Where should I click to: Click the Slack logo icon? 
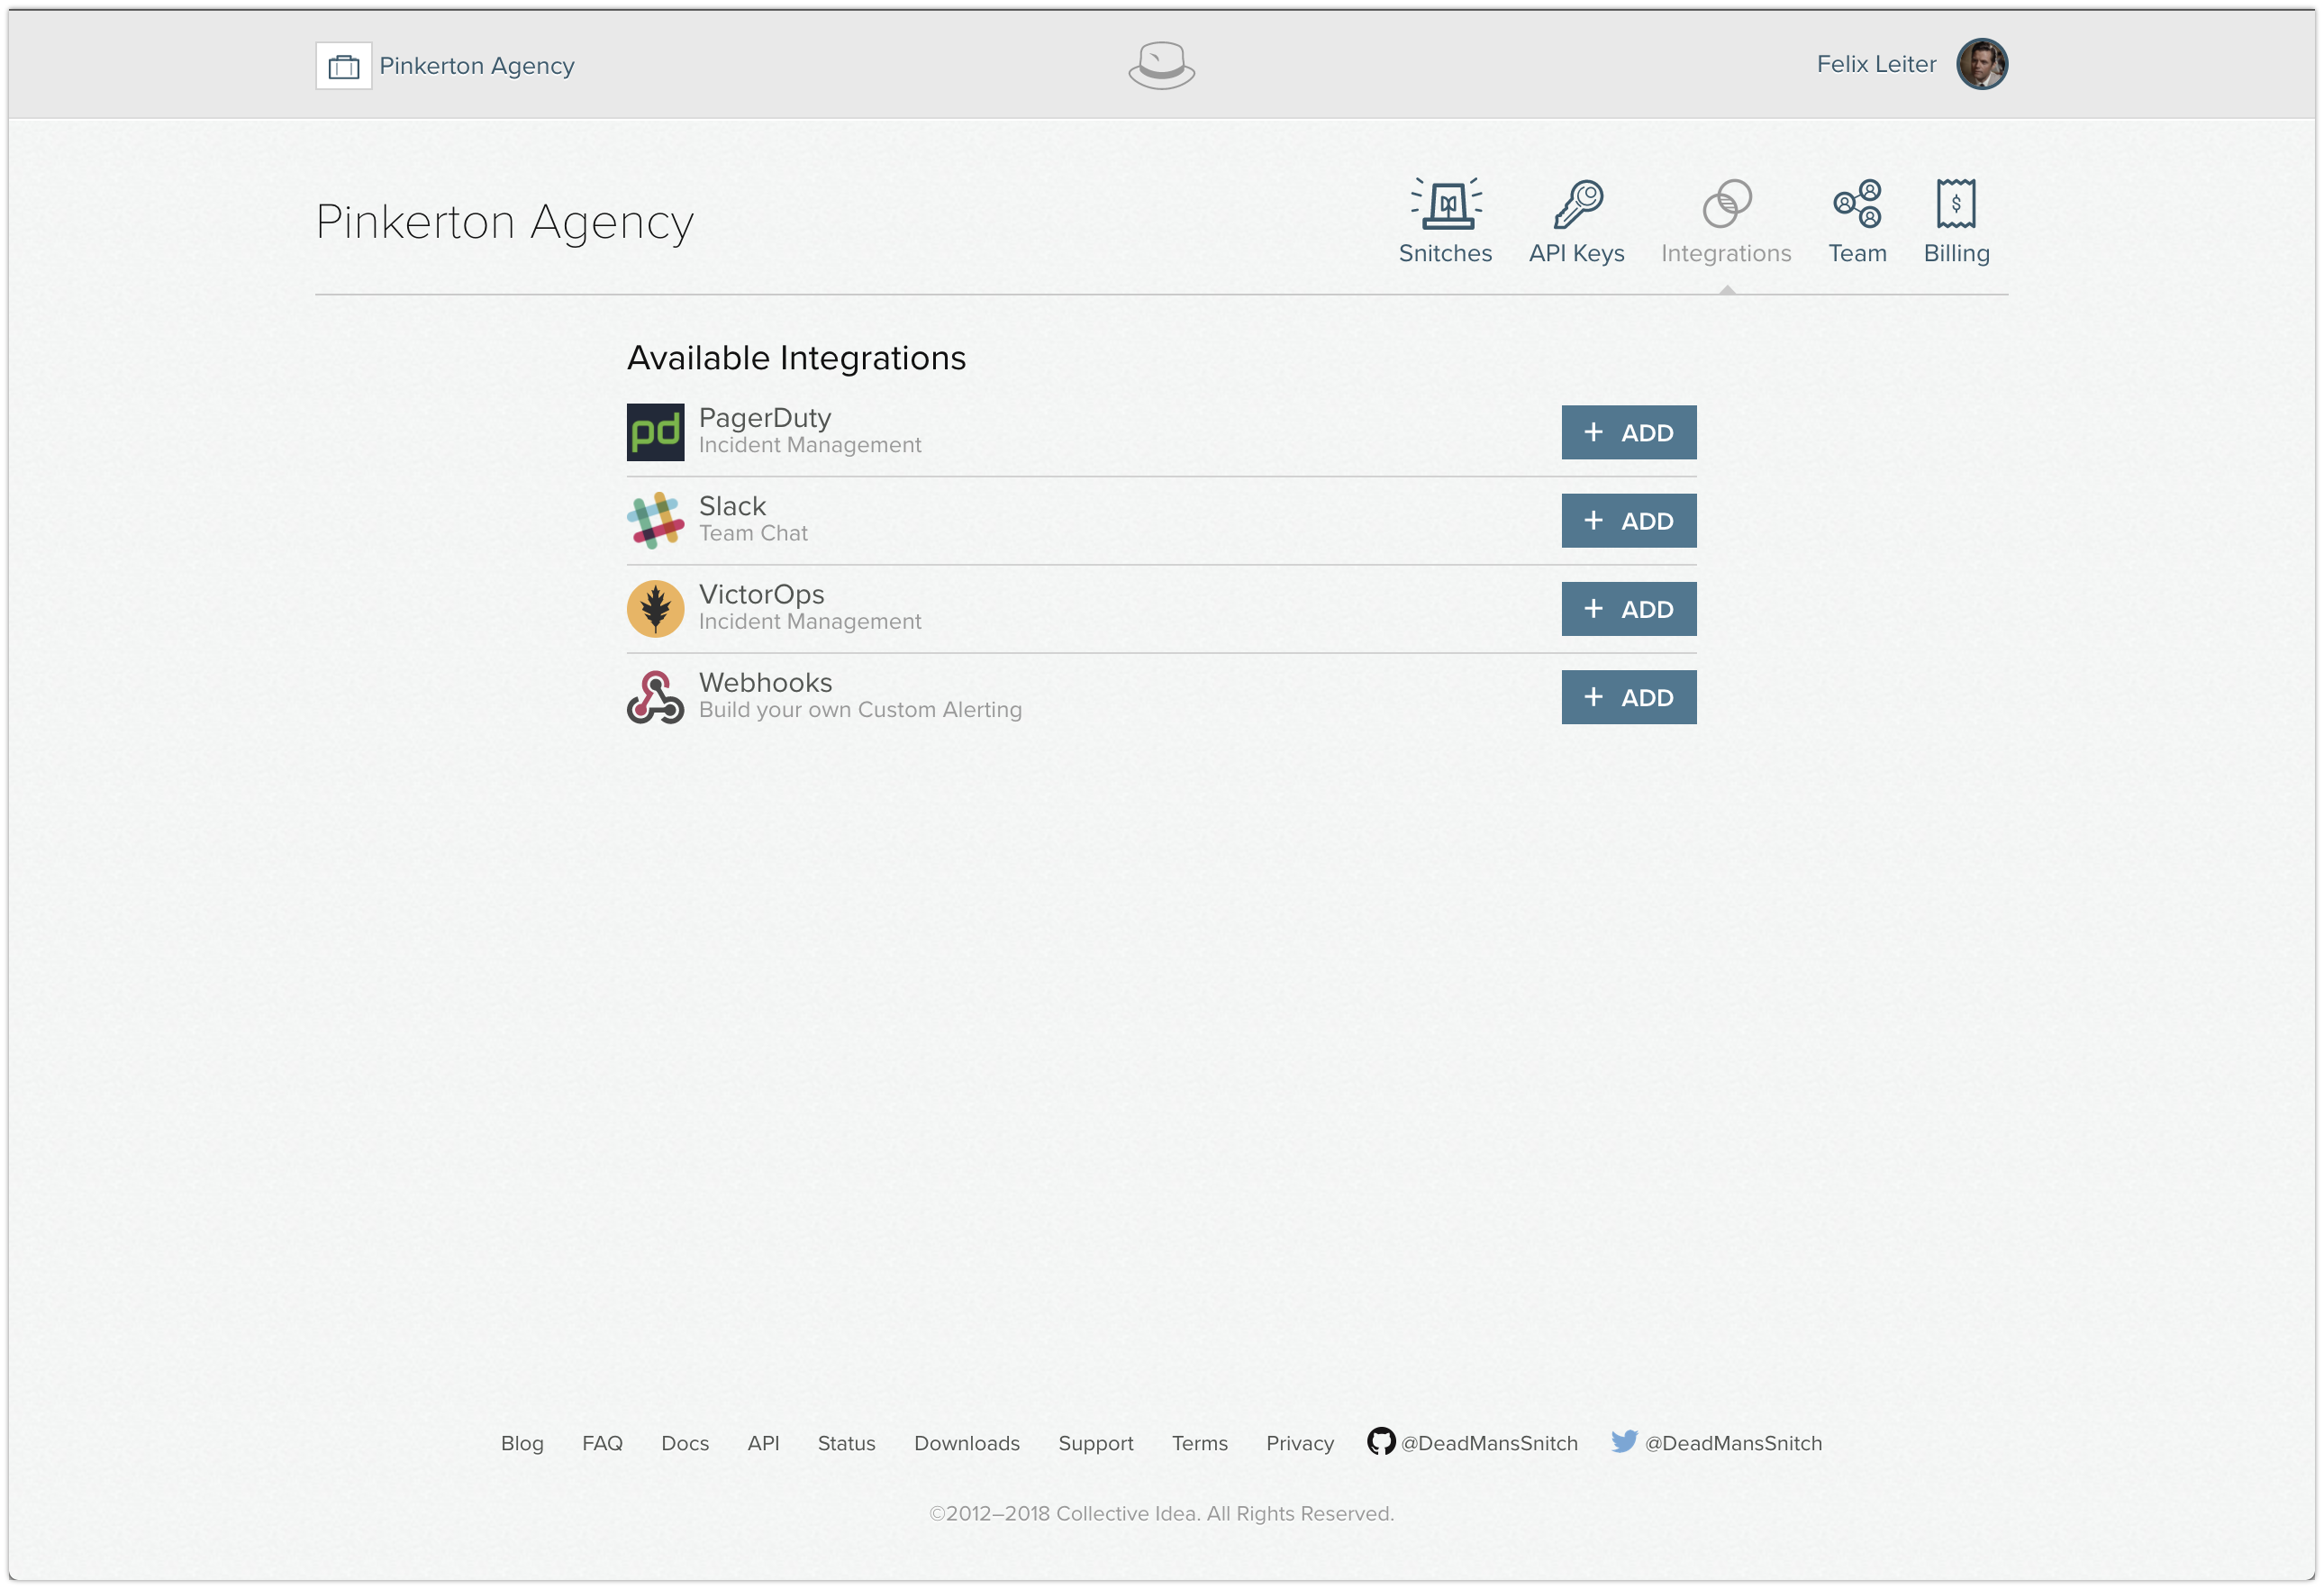pyautogui.click(x=655, y=520)
